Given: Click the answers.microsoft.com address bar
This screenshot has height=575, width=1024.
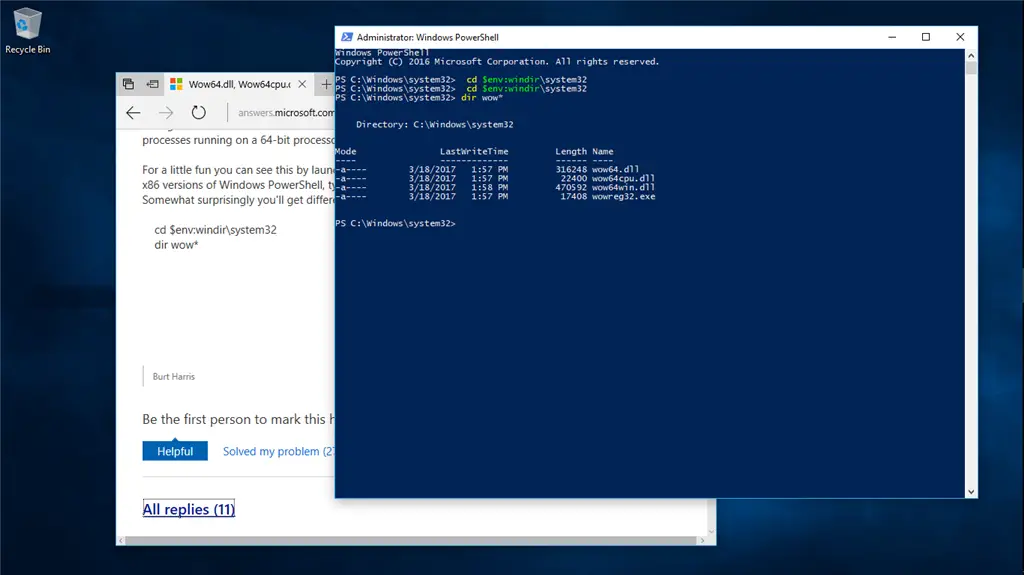Looking at the screenshot, I should (x=285, y=112).
